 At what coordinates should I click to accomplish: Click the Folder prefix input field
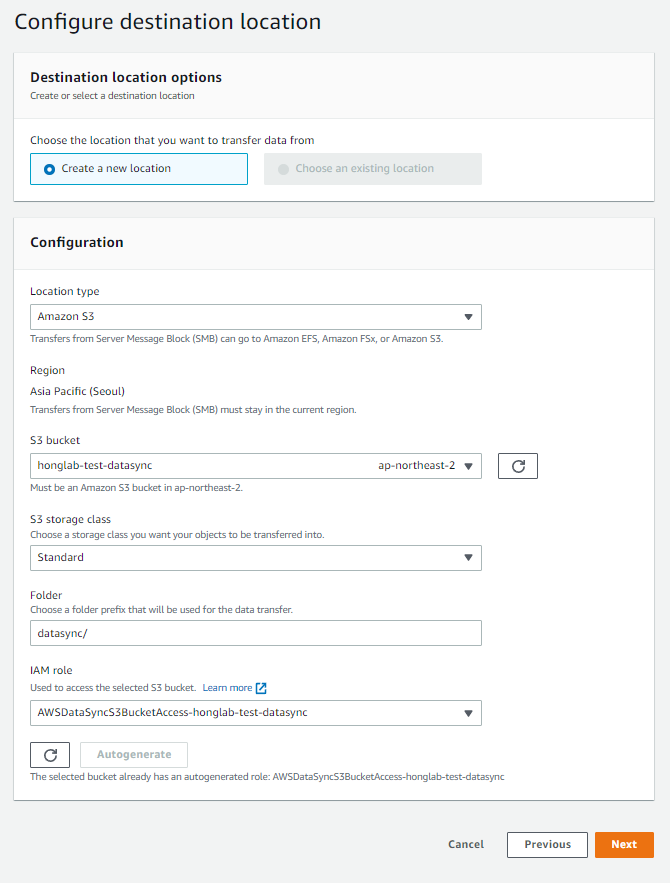(256, 633)
